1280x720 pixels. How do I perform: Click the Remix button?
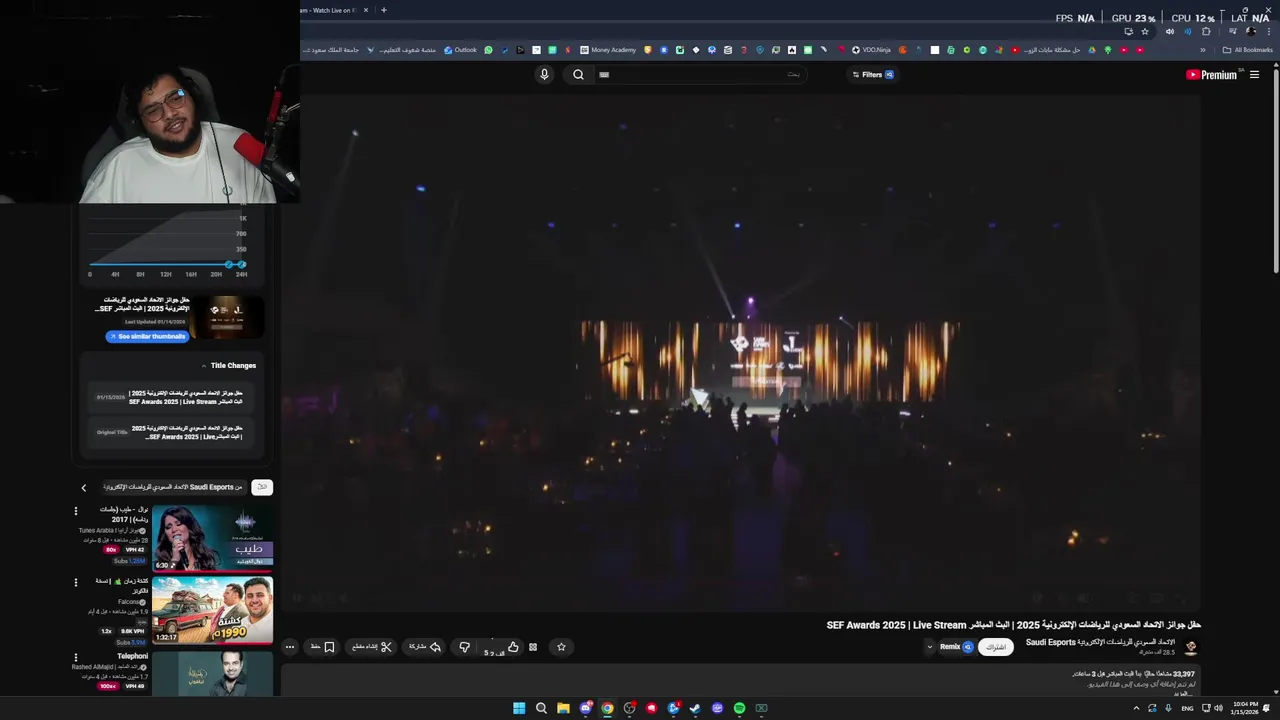coord(956,647)
